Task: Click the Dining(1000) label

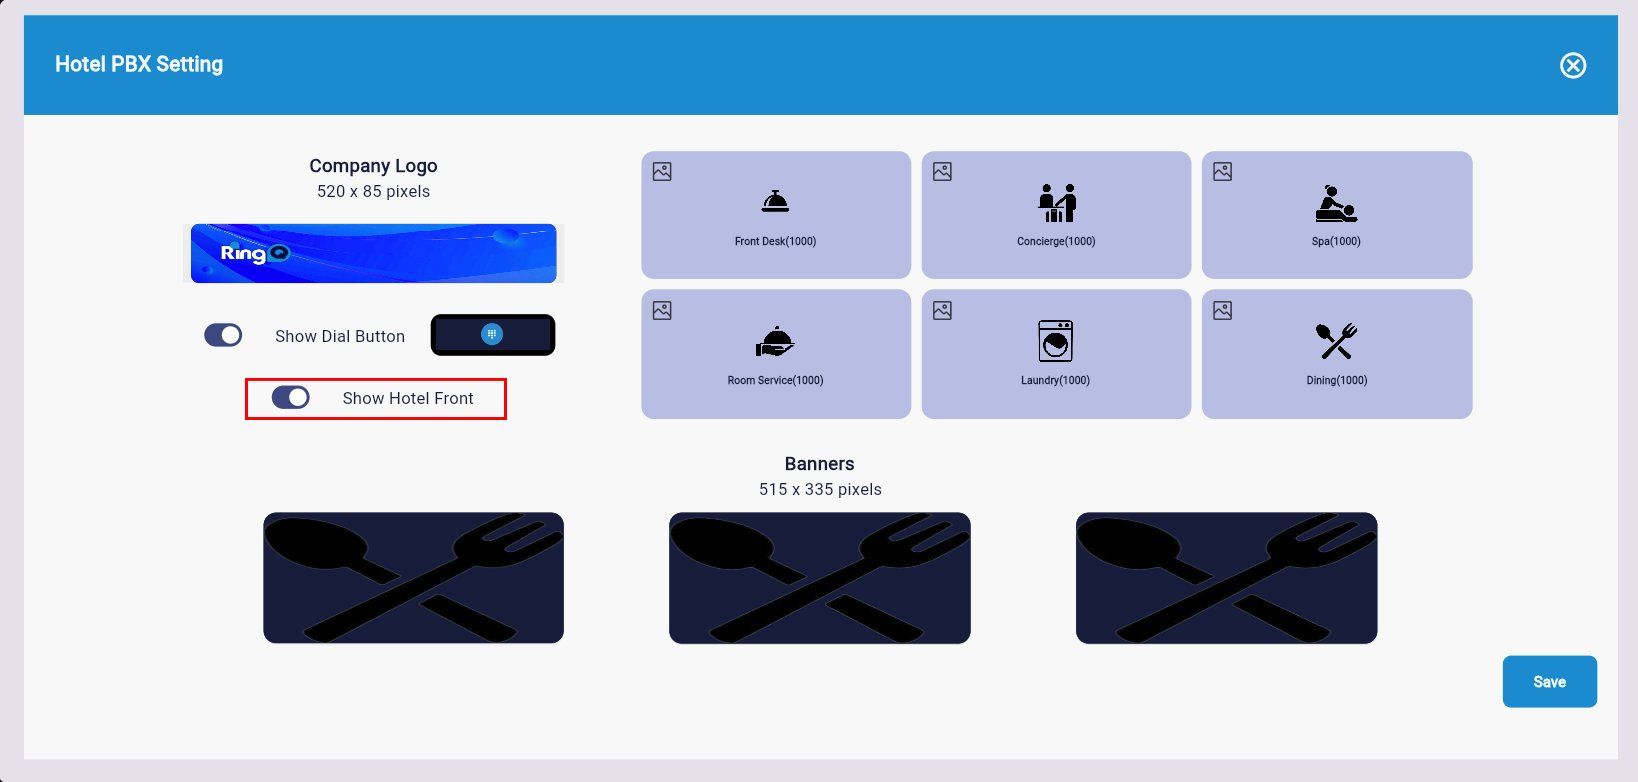Action: [x=1336, y=380]
